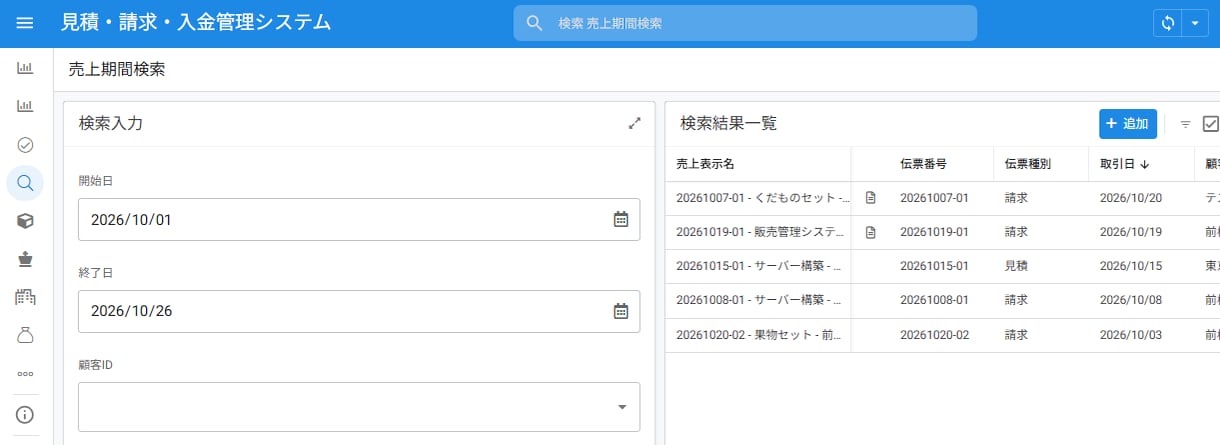Click the date cell 2026/10/03
The image size is (1220, 445).
pyautogui.click(x=1130, y=335)
